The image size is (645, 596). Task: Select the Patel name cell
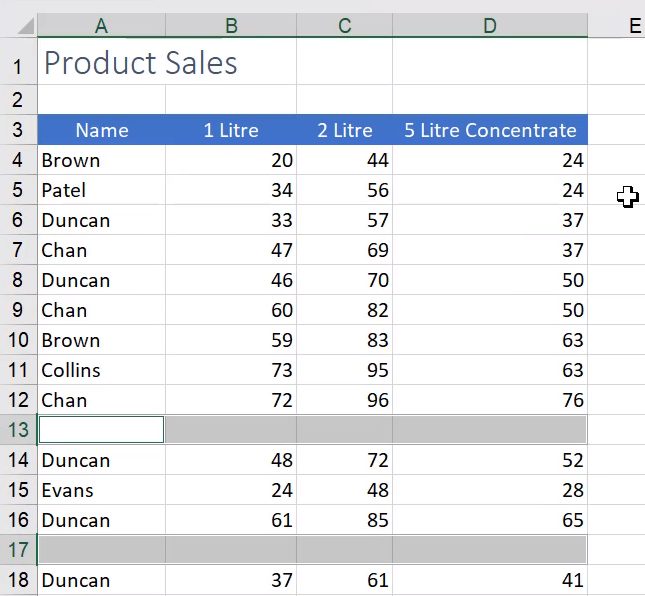coord(102,190)
